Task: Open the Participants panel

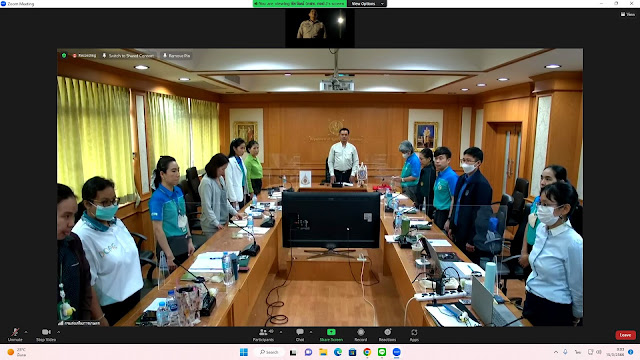Action: click(263, 334)
